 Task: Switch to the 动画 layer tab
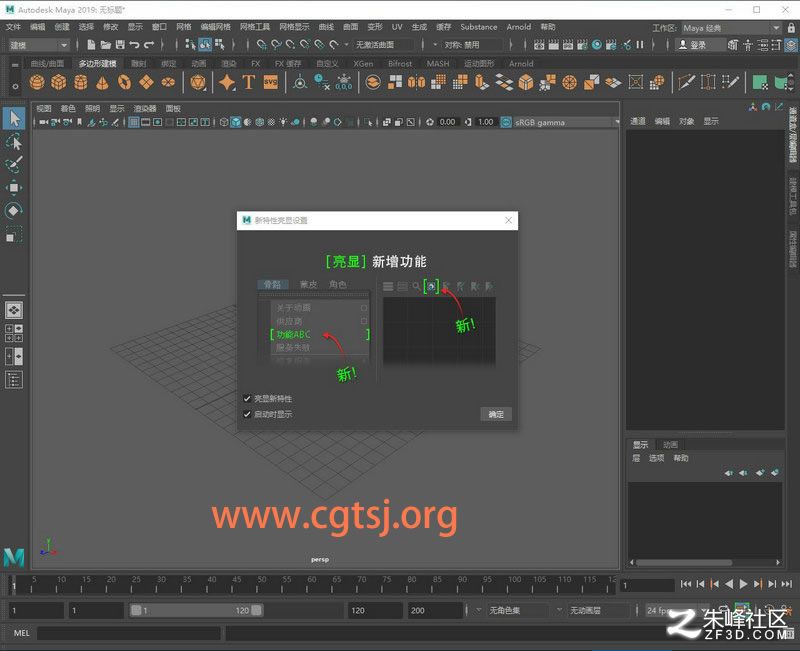click(x=670, y=444)
